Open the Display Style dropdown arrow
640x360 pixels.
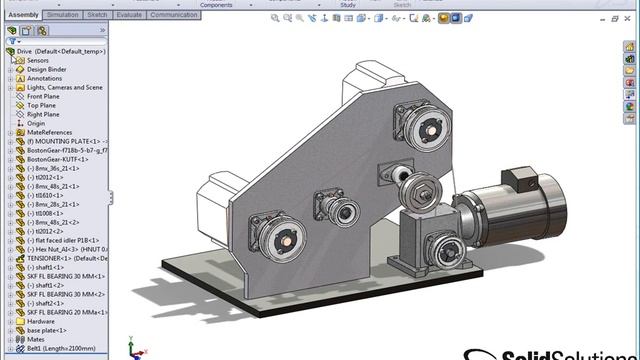click(x=386, y=19)
